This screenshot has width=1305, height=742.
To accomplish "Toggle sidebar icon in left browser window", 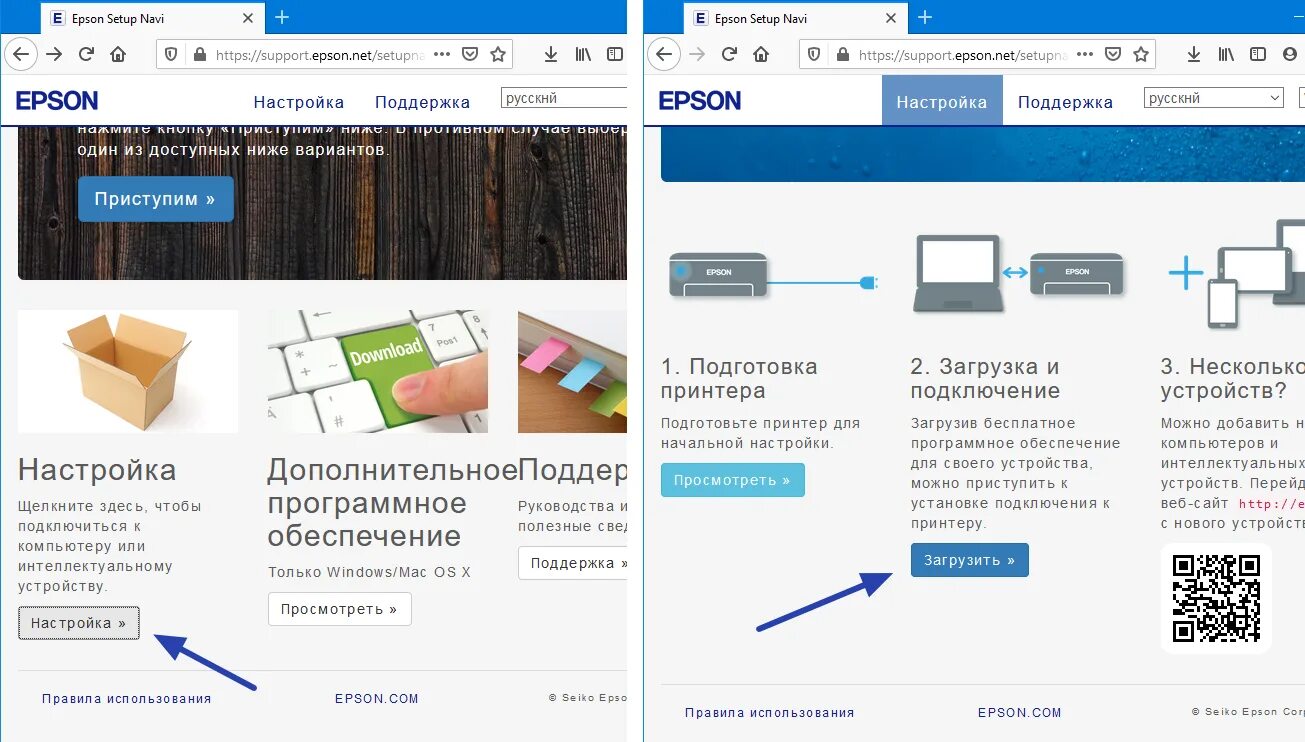I will tap(616, 54).
